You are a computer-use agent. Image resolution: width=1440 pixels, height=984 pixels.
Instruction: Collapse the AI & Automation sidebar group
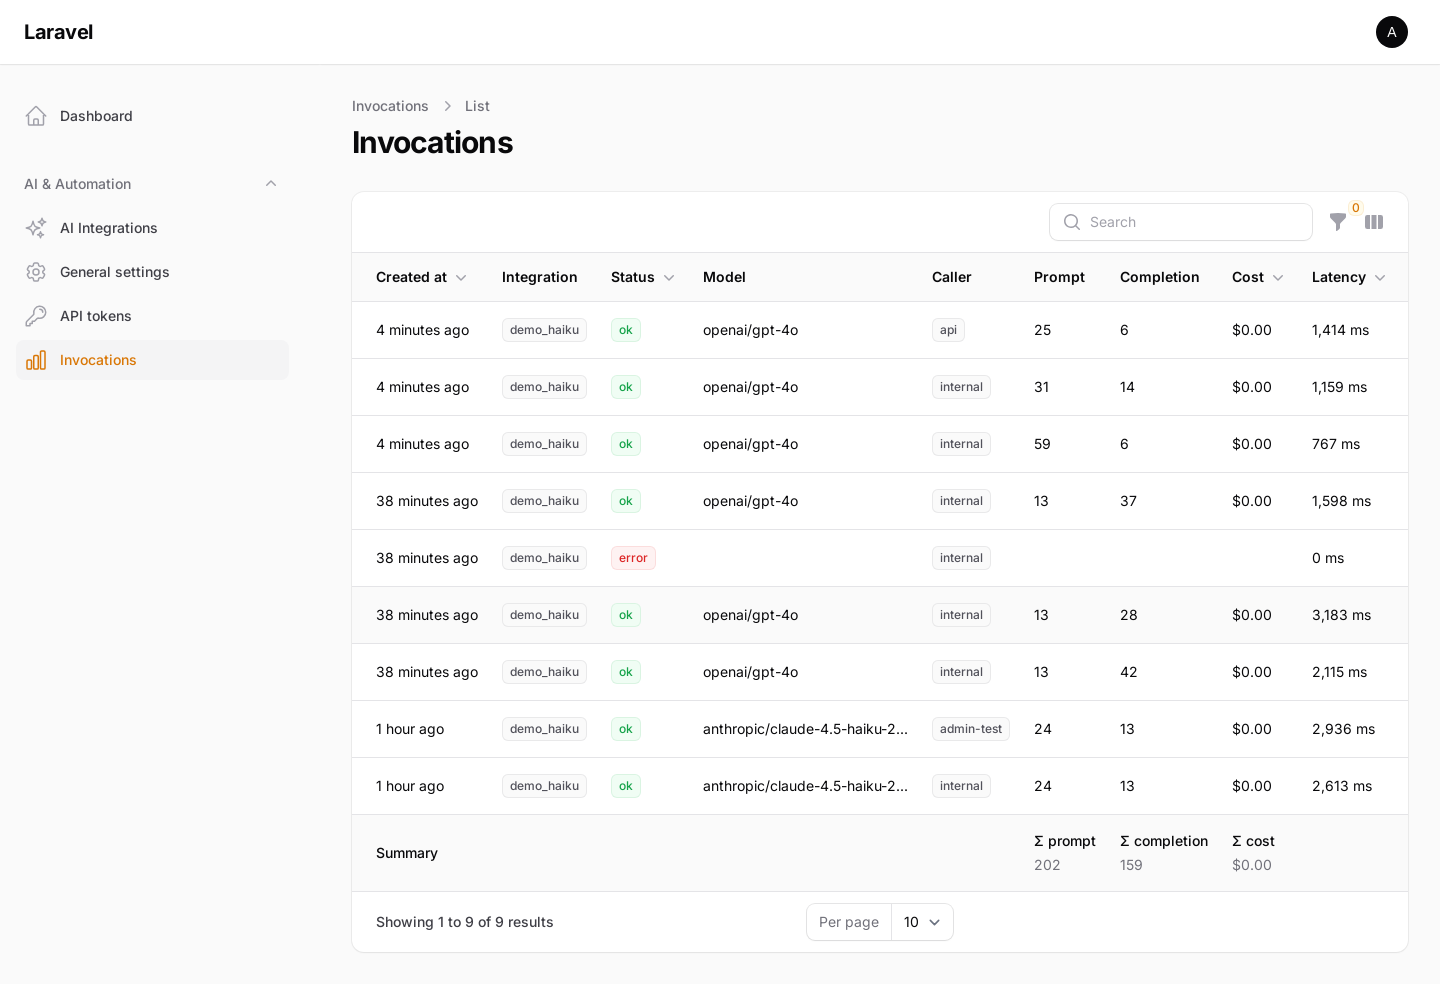pyautogui.click(x=271, y=184)
